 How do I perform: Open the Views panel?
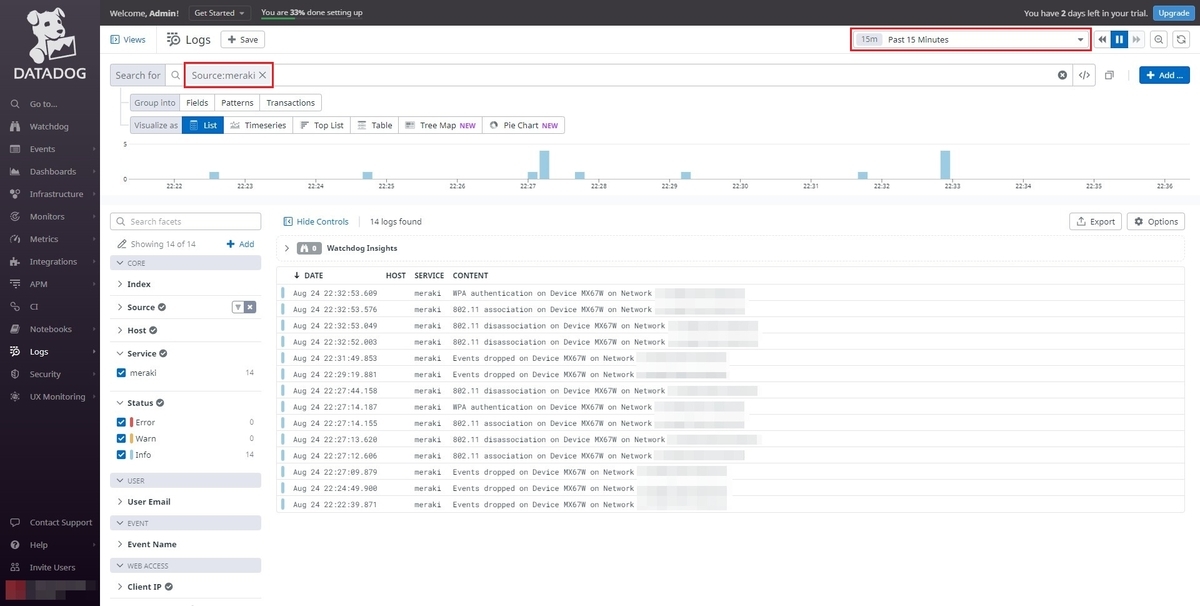(128, 40)
